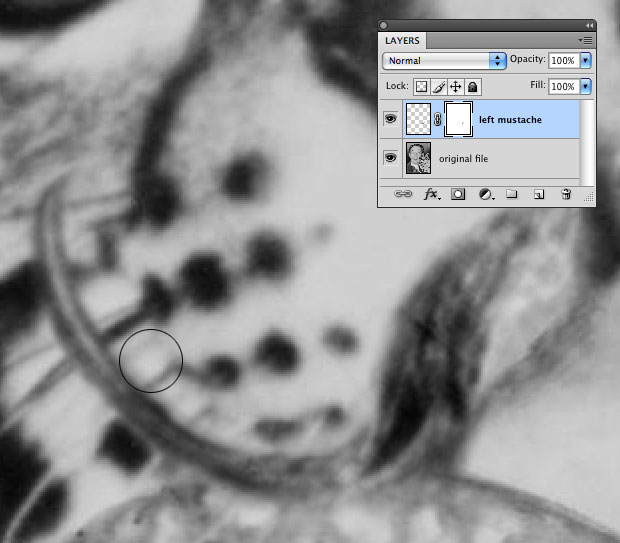Click chain link between layer and mask
620x543 pixels.
(437, 120)
